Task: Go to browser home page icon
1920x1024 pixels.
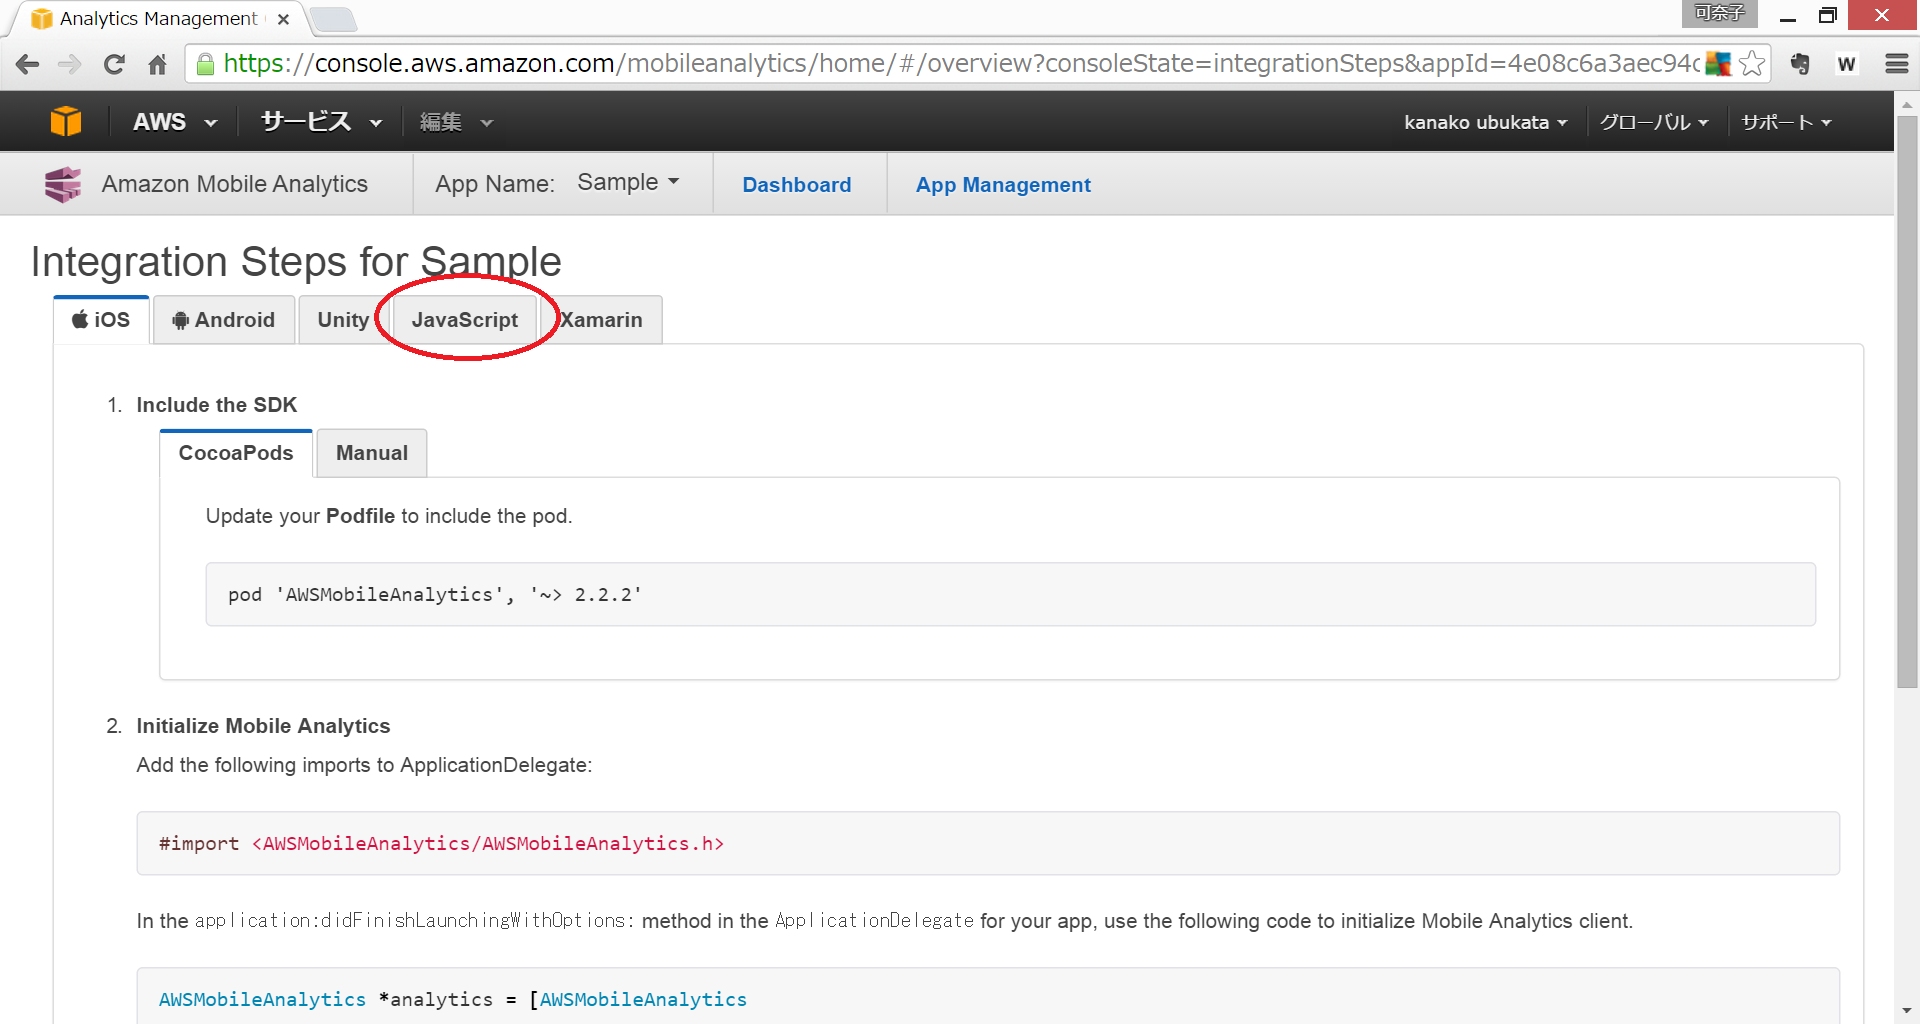Action: (x=157, y=65)
